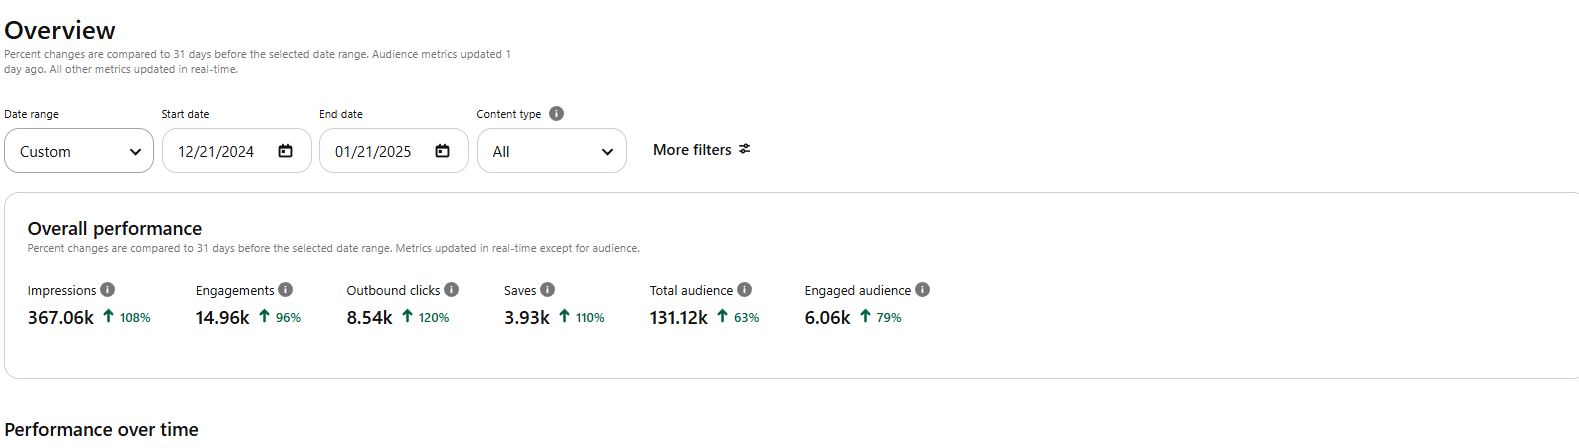
Task: Select the Outbound clicks 8.54k metric
Action: (369, 317)
